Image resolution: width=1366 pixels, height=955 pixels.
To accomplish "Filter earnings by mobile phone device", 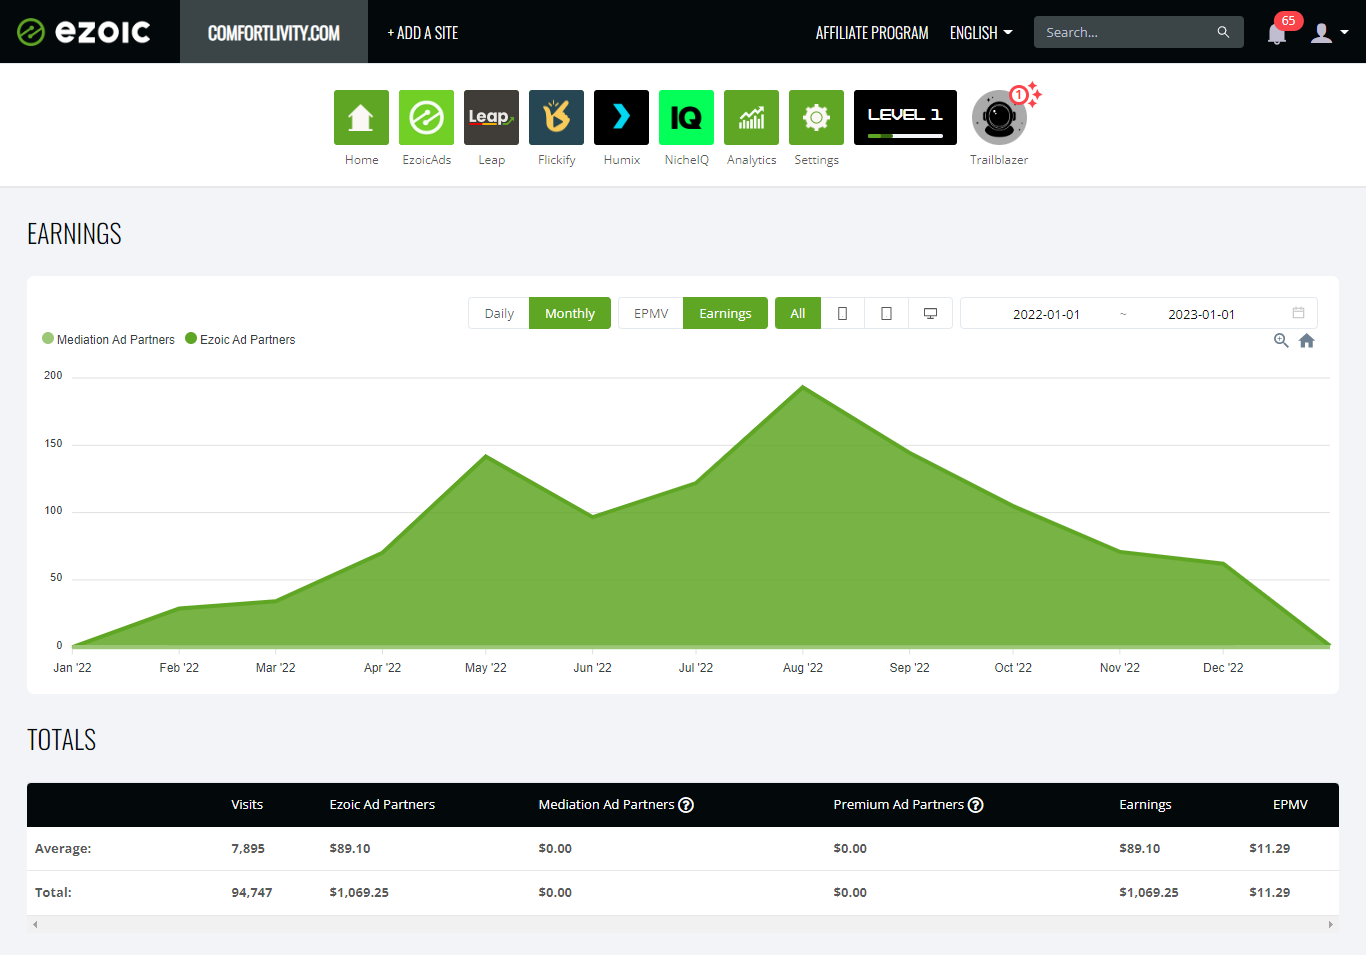I will click(842, 313).
